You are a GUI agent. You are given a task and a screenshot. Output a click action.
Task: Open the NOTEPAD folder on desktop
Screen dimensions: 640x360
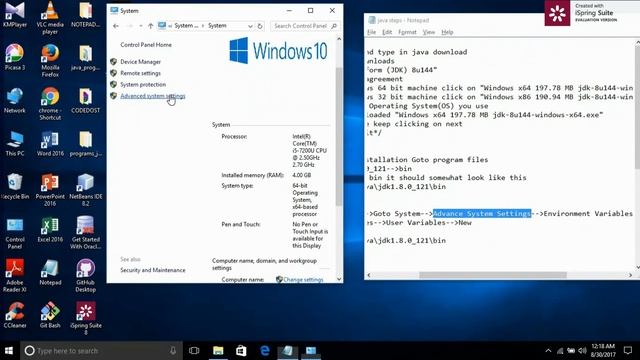[x=85, y=15]
